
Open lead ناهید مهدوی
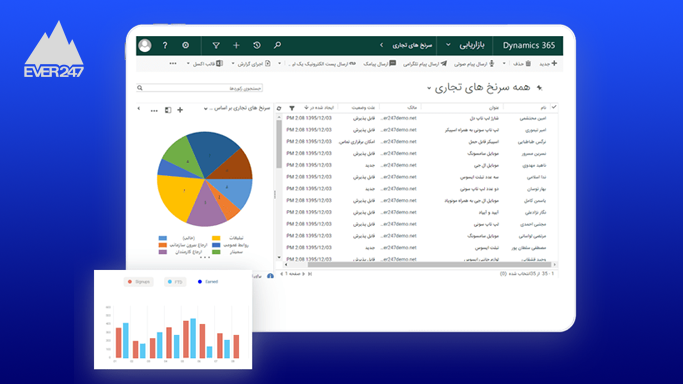pyautogui.click(x=534, y=165)
